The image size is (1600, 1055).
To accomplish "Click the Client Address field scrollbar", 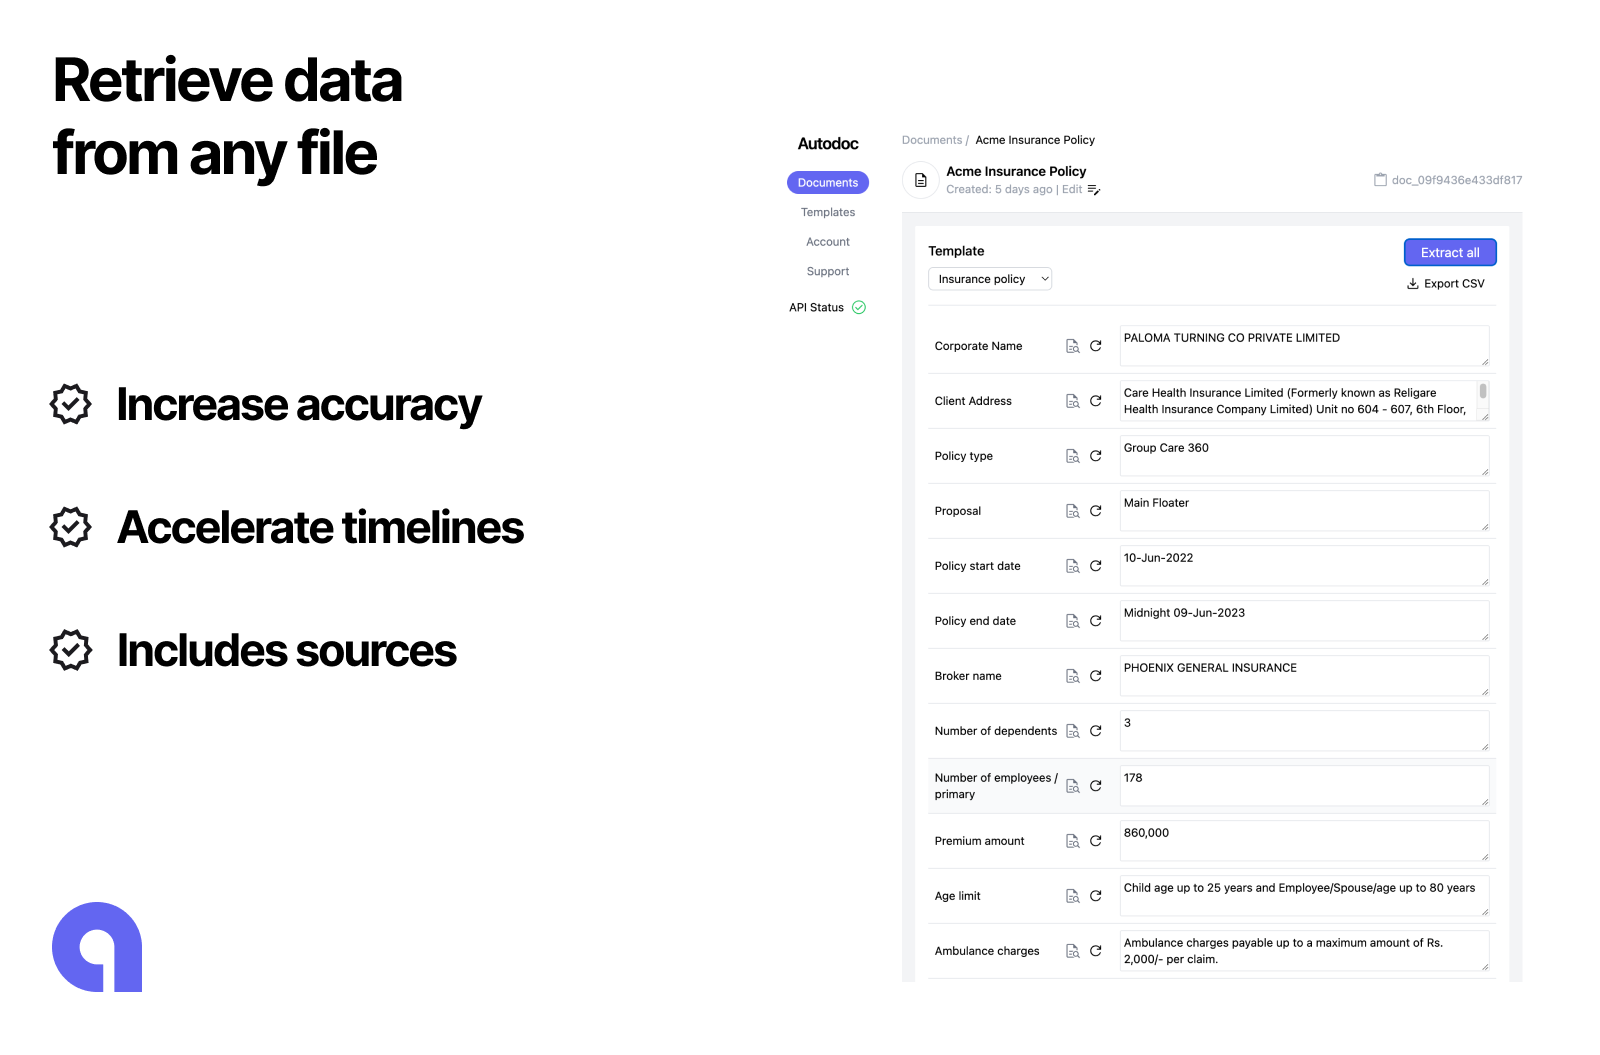I will coord(1483,392).
